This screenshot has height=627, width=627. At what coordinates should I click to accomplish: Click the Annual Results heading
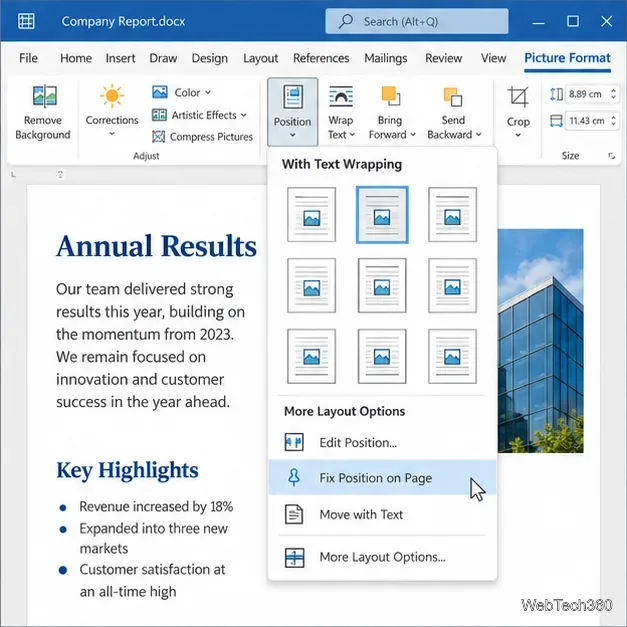tap(156, 246)
